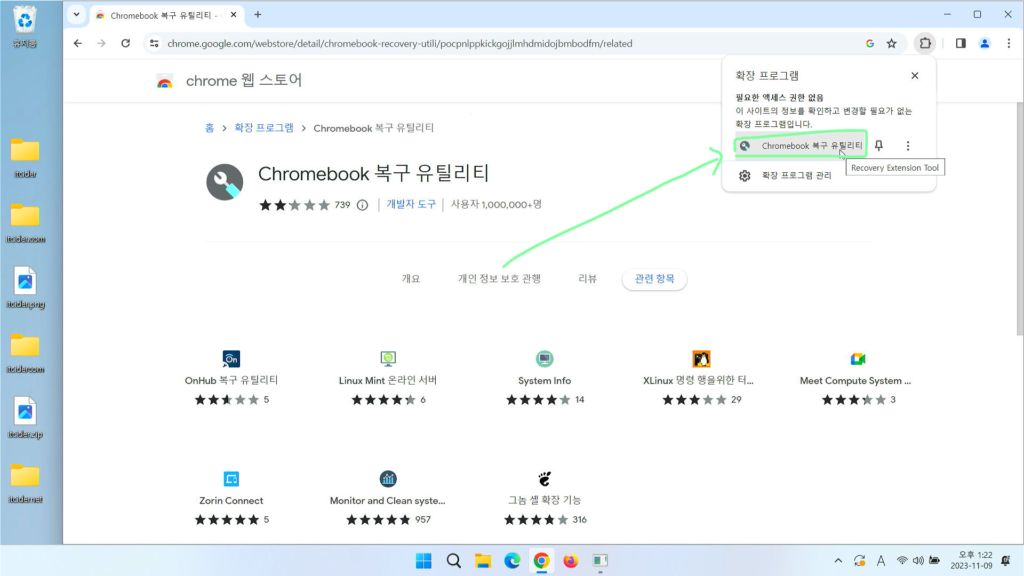Viewport: 1024px width, 576px height.
Task: Launch Firefox from taskbar
Action: click(x=571, y=561)
